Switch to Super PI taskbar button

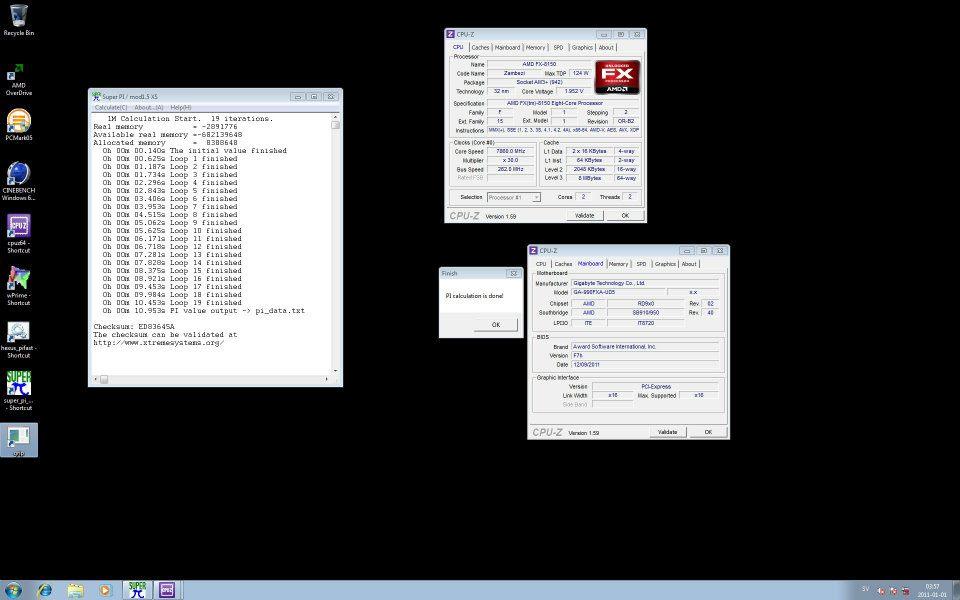click(x=137, y=590)
